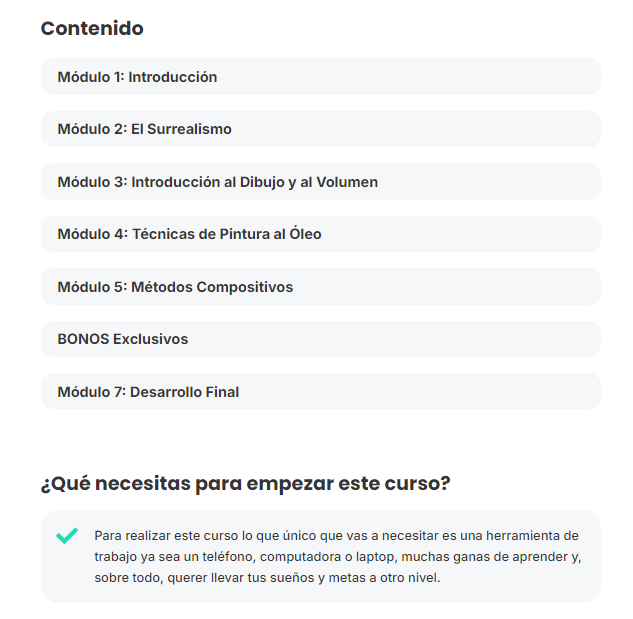Click the line starting "trabajo ya sea un teléfono"
Viewport: 633px width, 619px height.
(x=338, y=557)
